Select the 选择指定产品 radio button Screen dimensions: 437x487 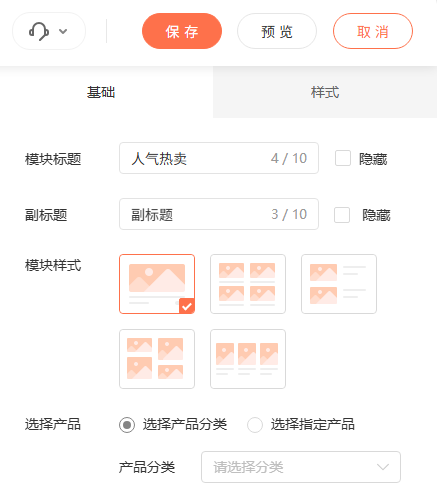pyautogui.click(x=255, y=425)
